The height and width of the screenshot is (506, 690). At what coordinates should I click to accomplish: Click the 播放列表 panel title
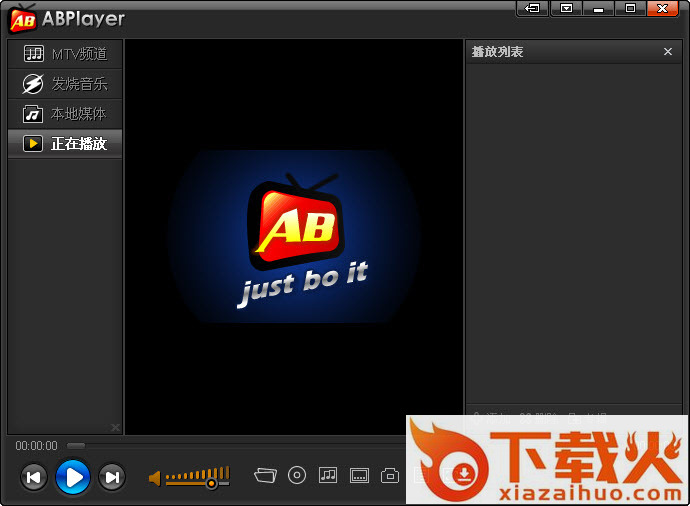(x=497, y=52)
